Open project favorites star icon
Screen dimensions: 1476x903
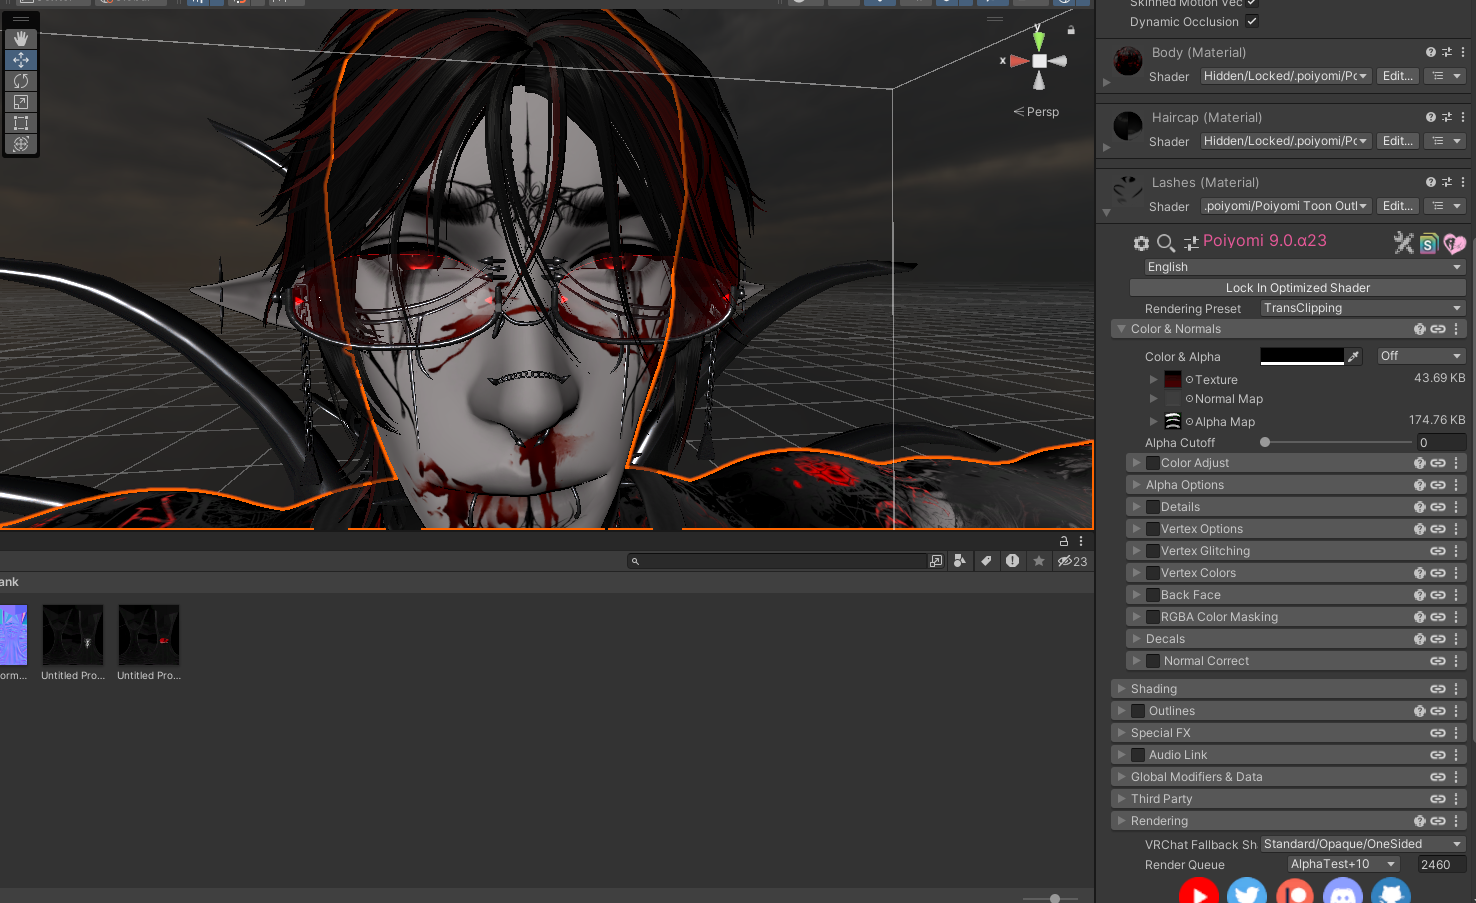(1039, 561)
